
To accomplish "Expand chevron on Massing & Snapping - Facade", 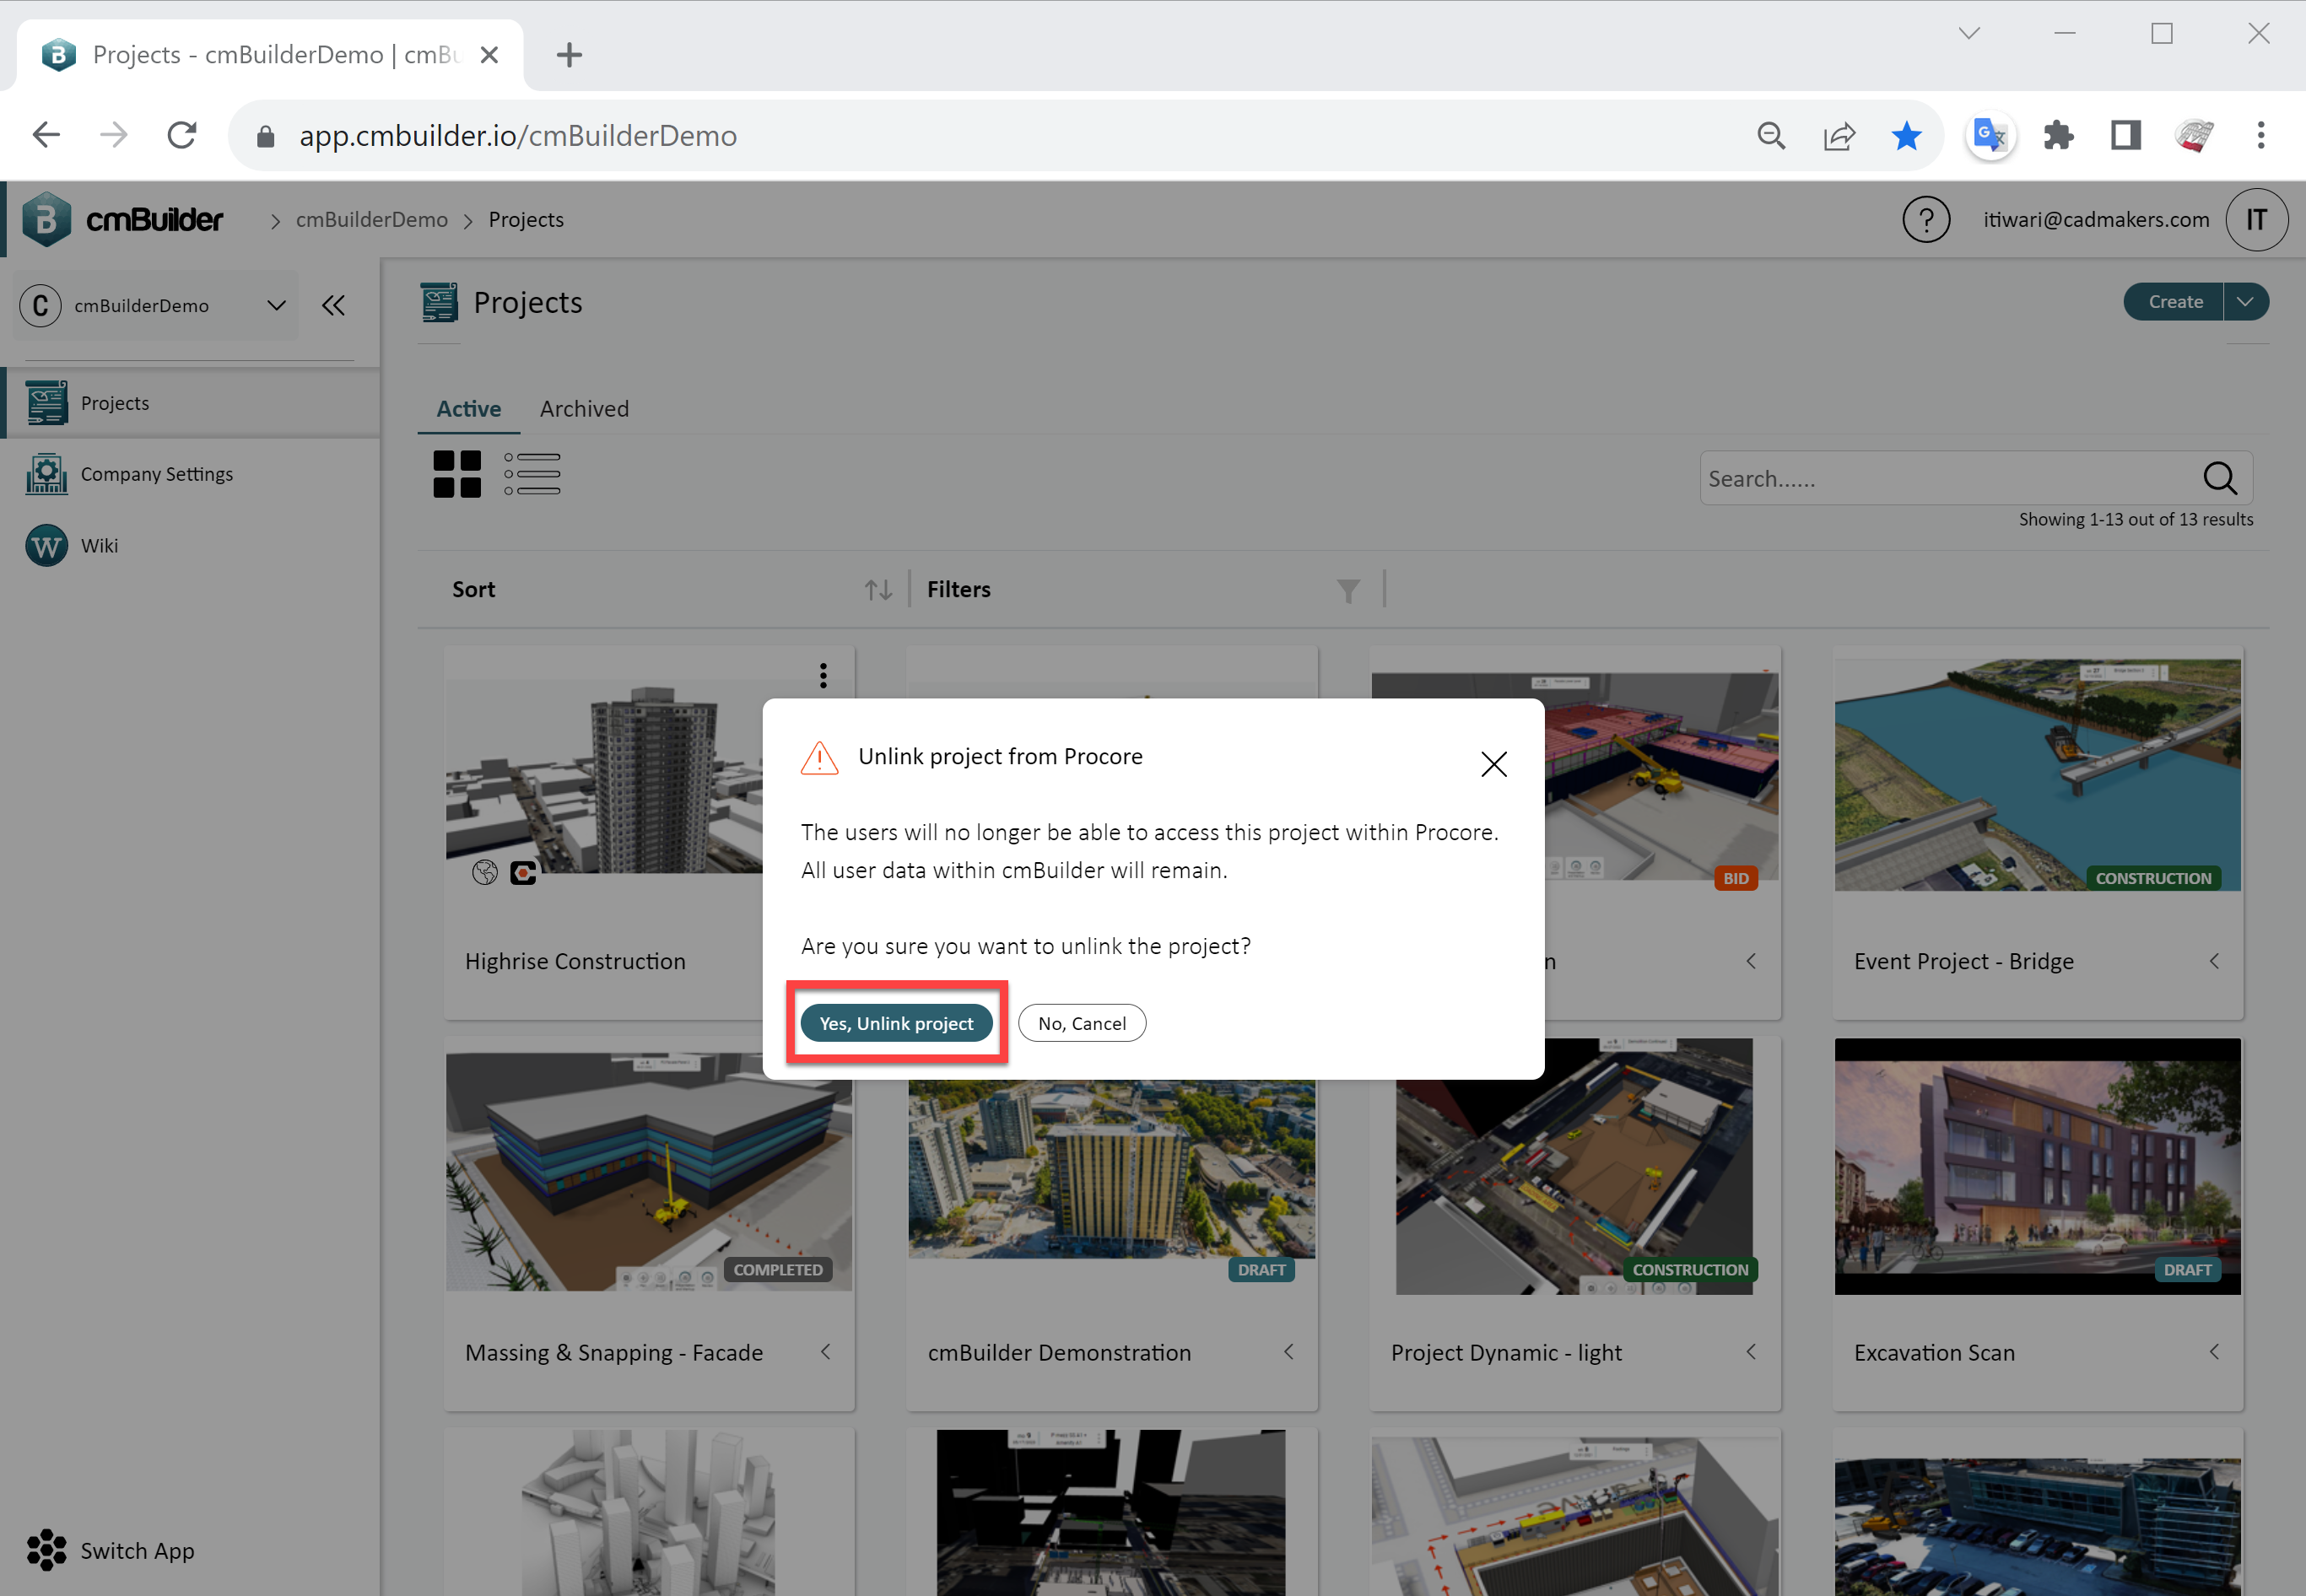I will (825, 1352).
